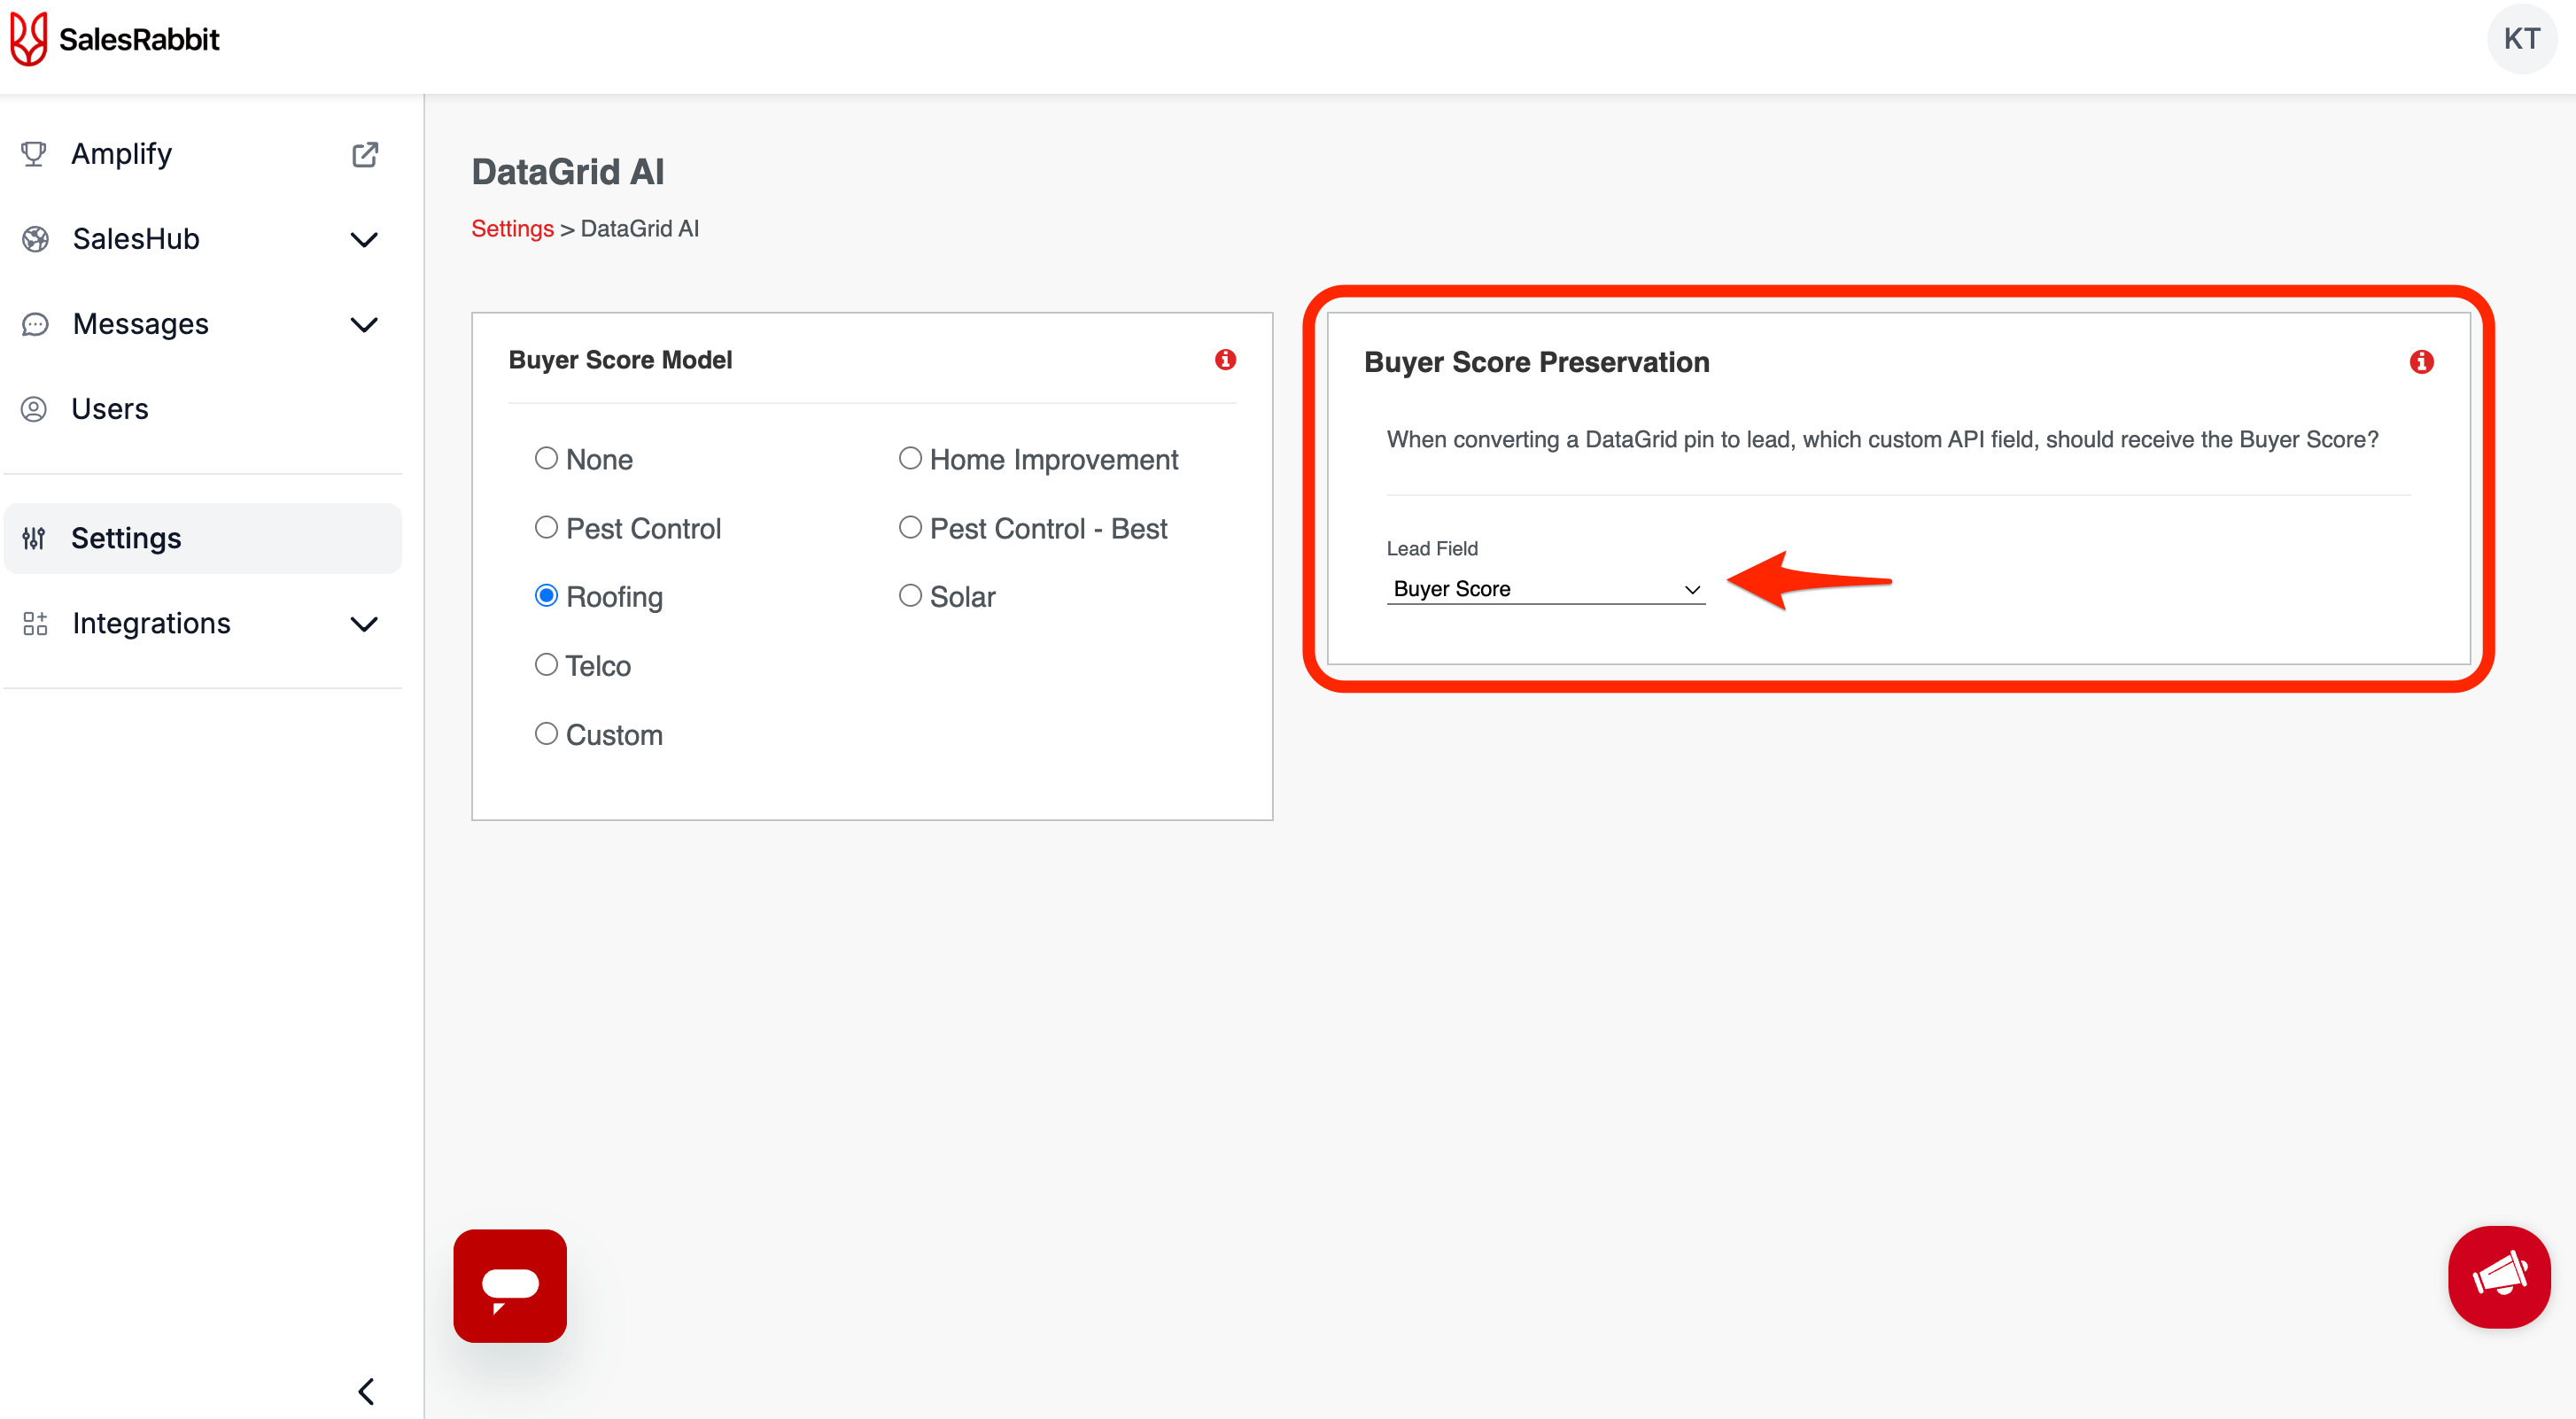Image resolution: width=2576 pixels, height=1419 pixels.
Task: Expand the Integrations menu chevron
Action: tap(364, 624)
